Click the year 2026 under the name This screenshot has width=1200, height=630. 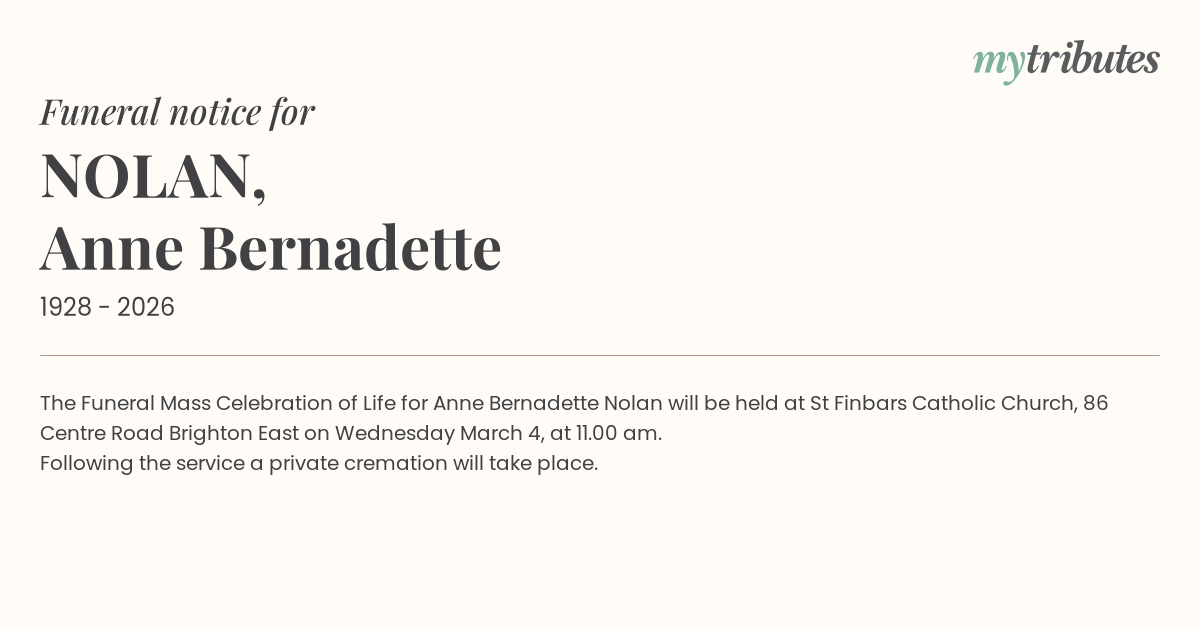tap(146, 307)
